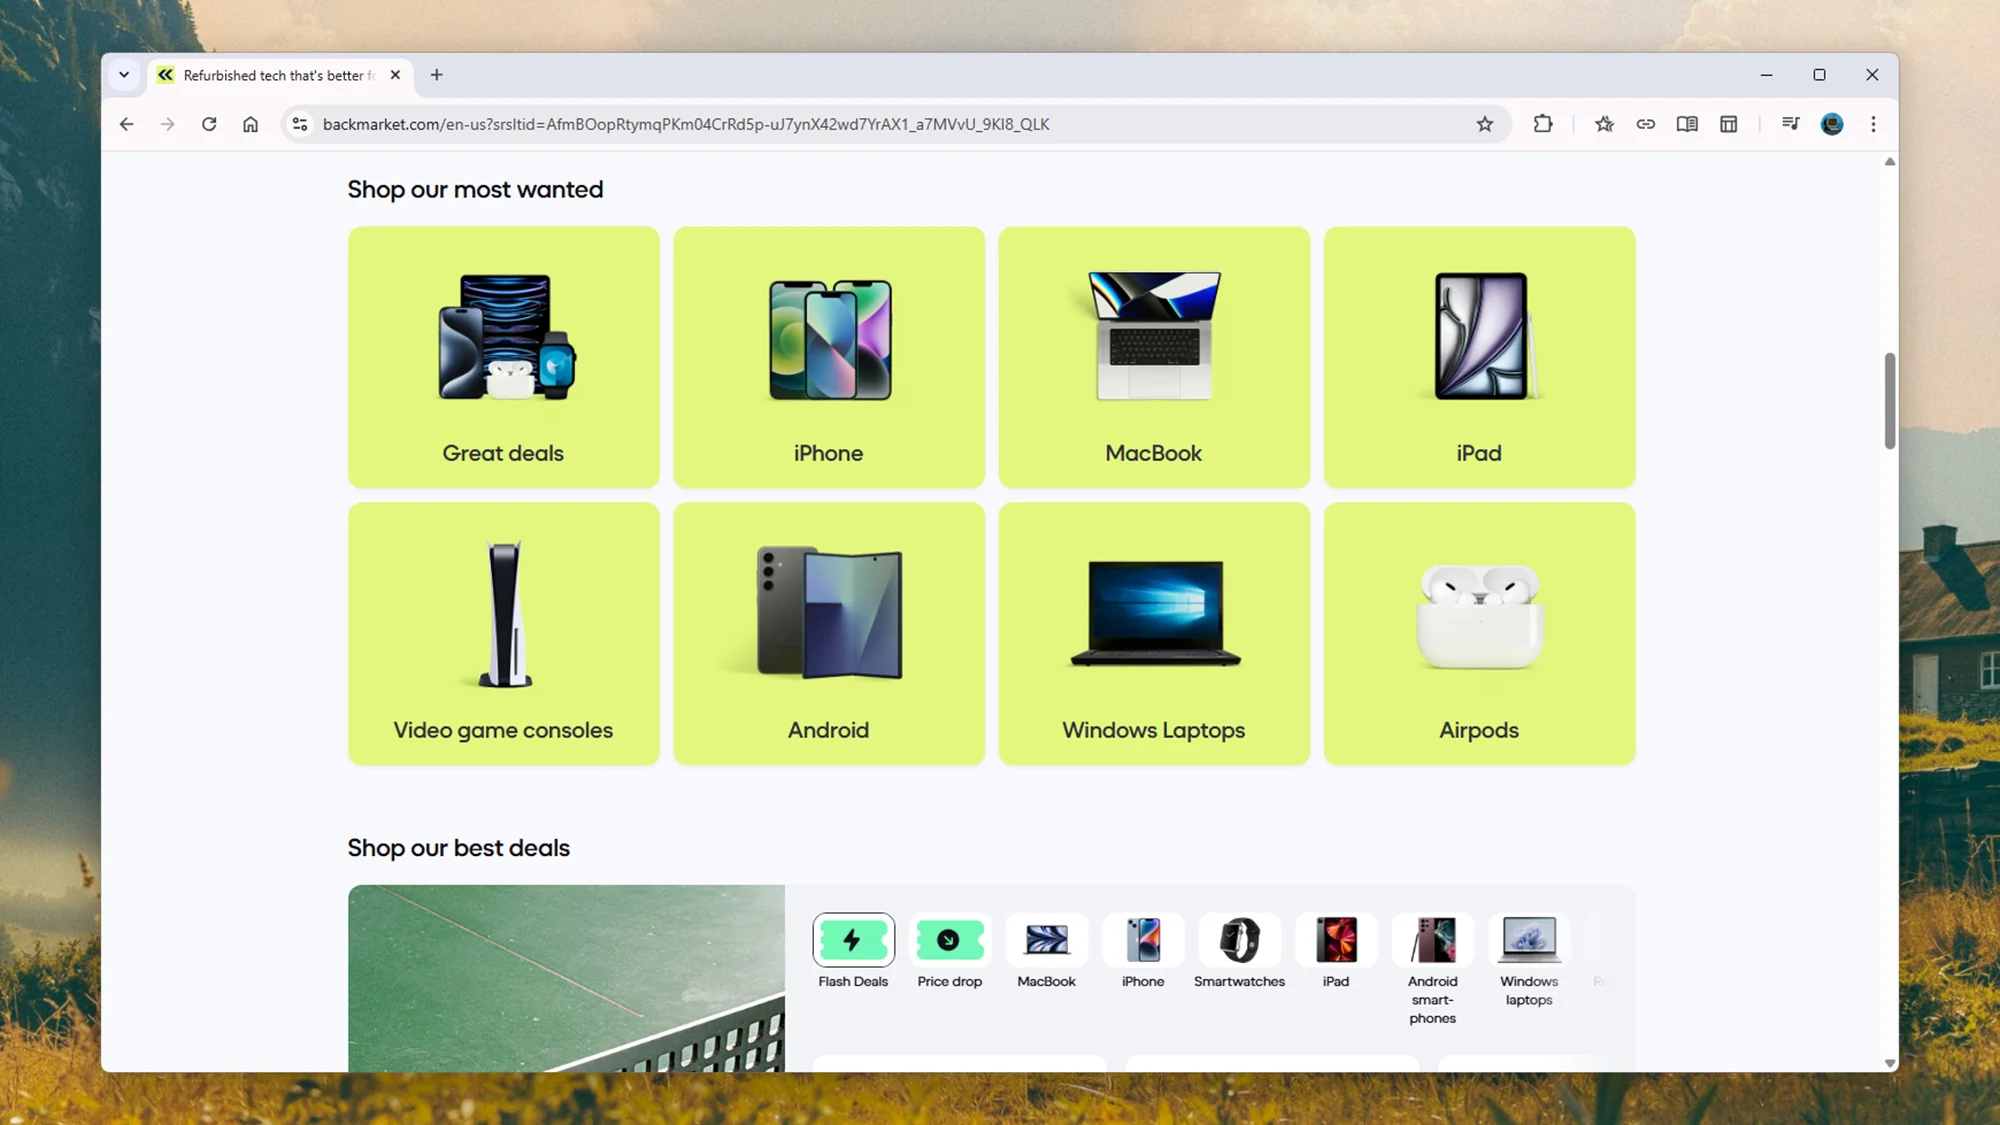The image size is (2000, 1125).
Task: Bookmark this page with the star icon
Action: coord(1485,124)
